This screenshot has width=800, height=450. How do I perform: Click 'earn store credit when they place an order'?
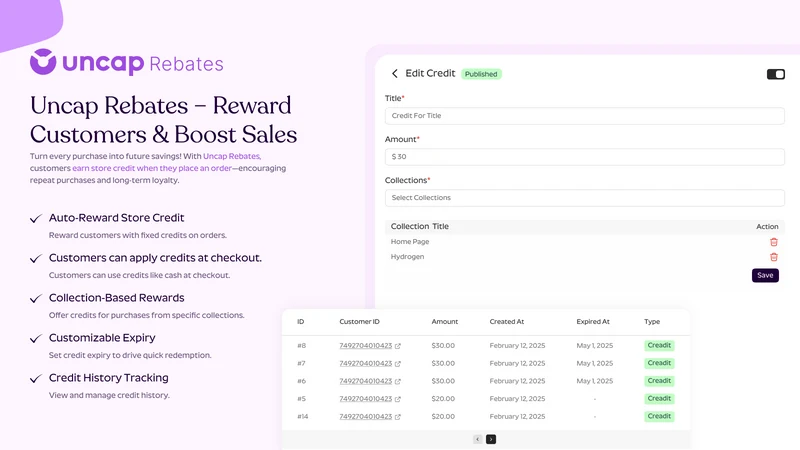pyautogui.click(x=152, y=168)
